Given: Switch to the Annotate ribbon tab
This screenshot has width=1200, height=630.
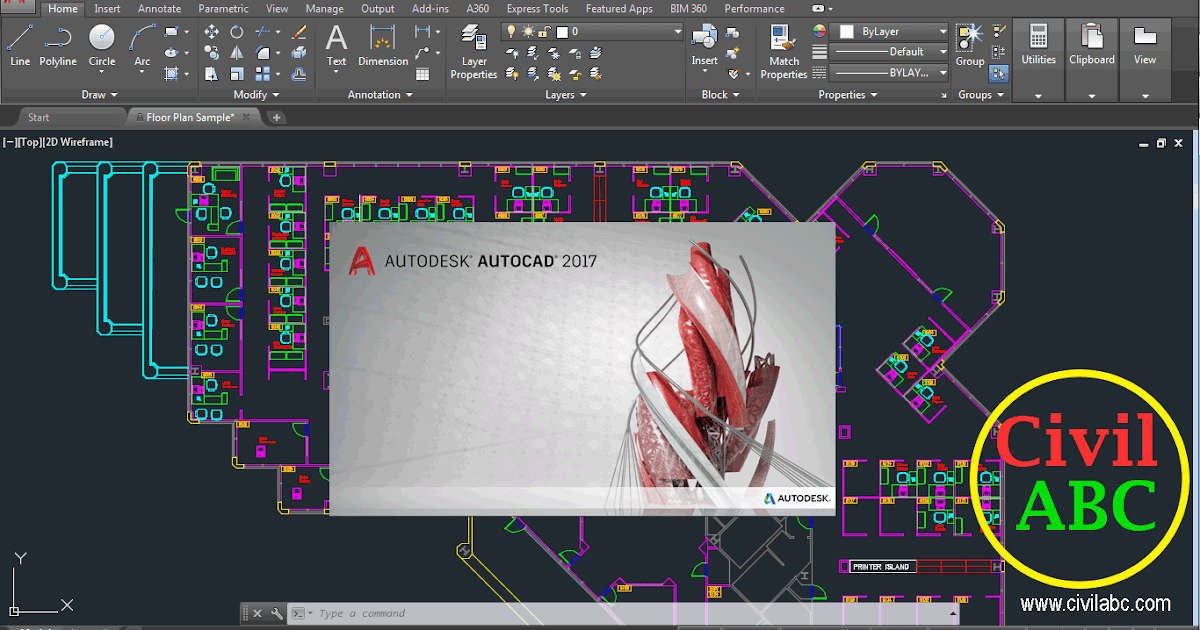Looking at the screenshot, I should click(x=159, y=9).
